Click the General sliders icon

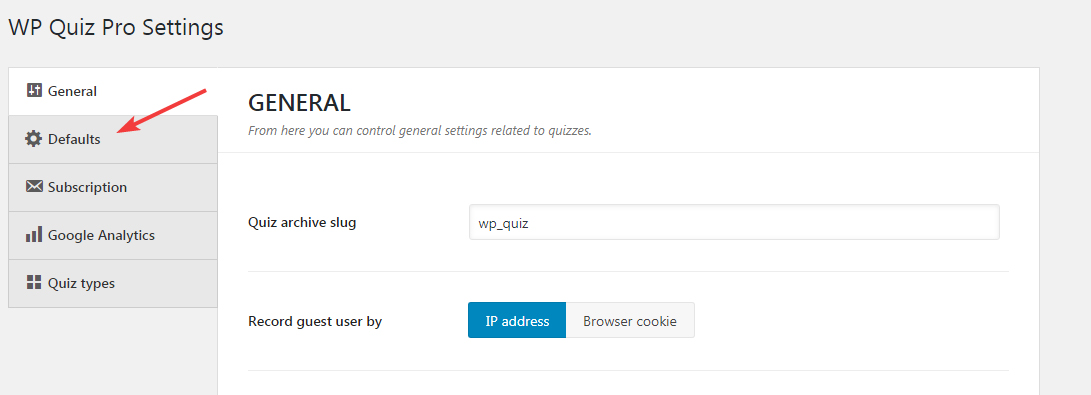click(x=33, y=90)
